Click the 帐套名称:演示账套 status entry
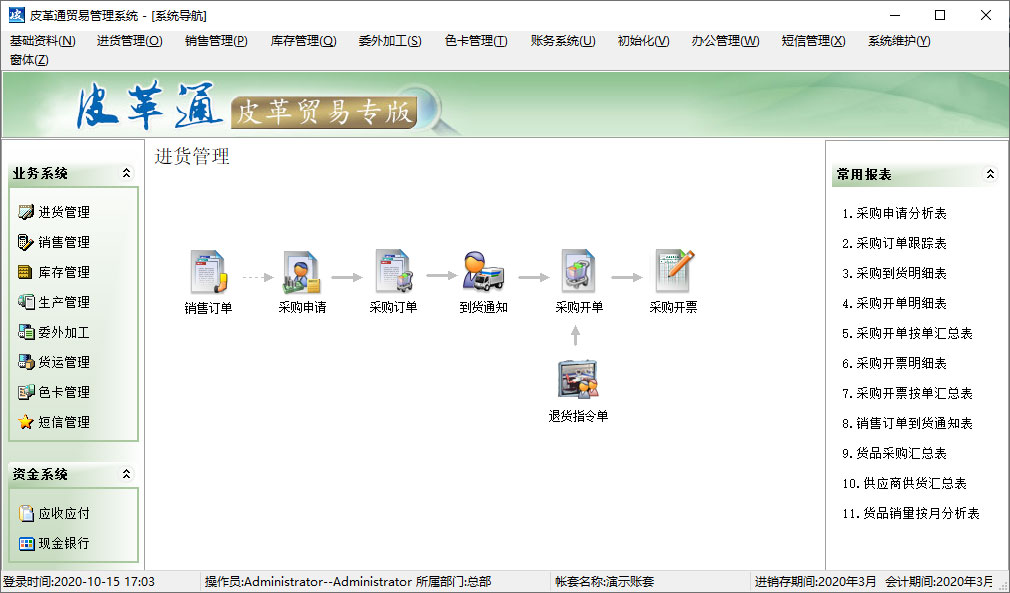Image resolution: width=1010 pixels, height=593 pixels. pos(604,582)
